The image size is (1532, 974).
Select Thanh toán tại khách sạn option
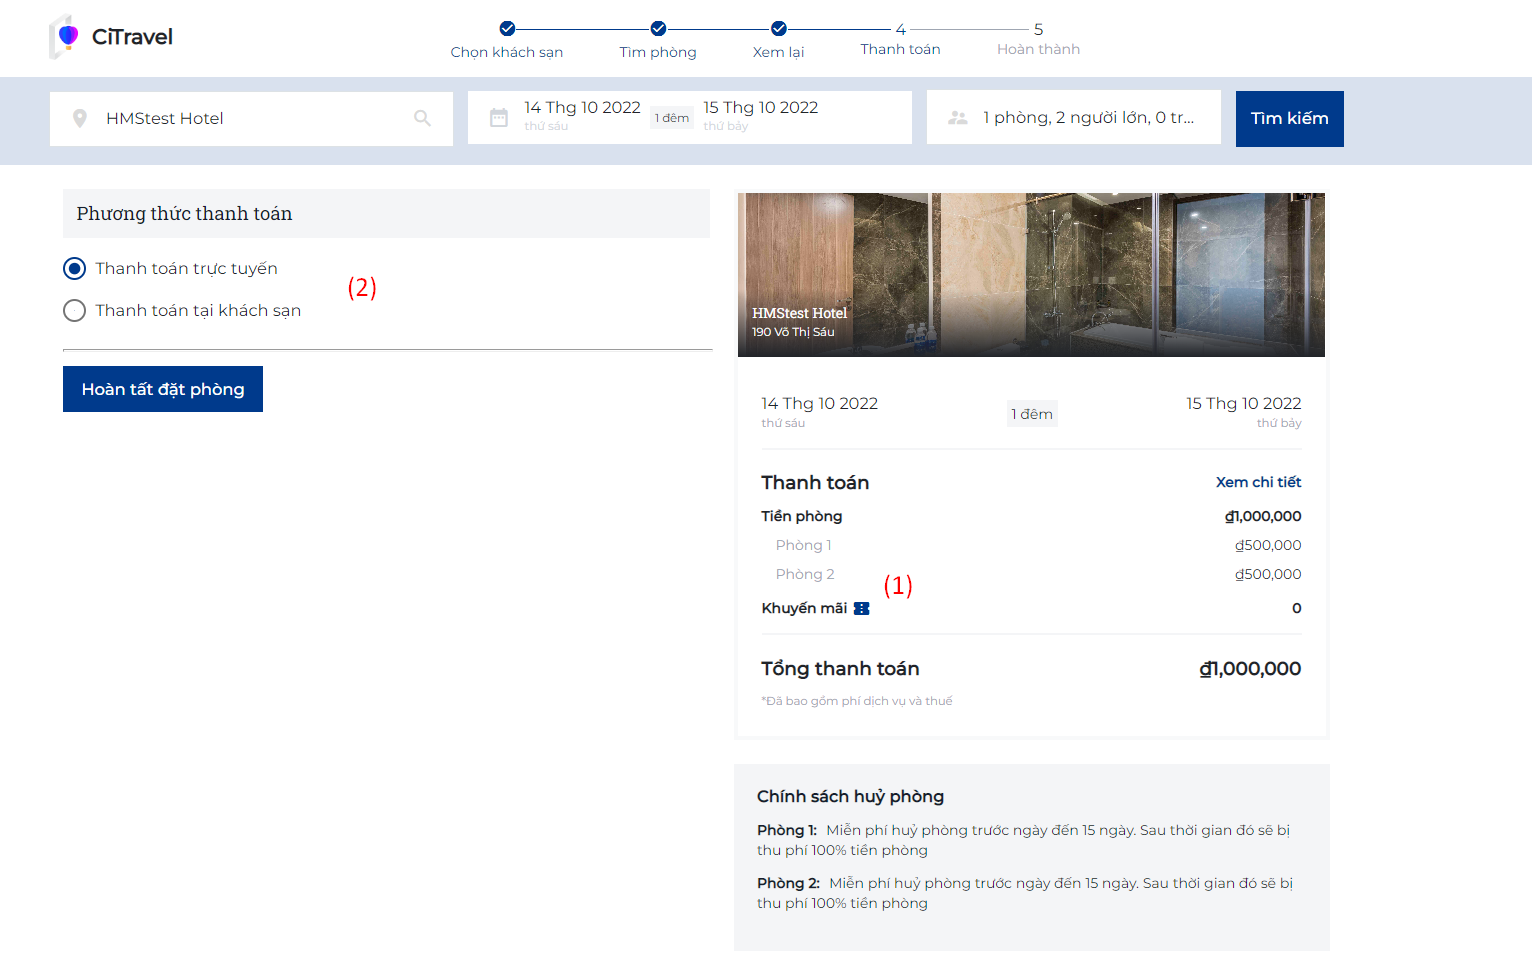click(75, 311)
